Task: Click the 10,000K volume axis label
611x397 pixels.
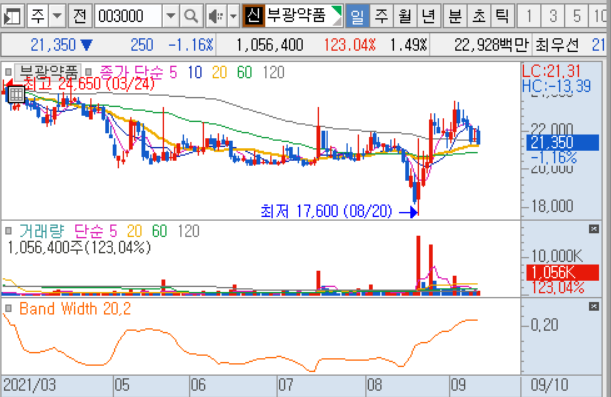Action: pyautogui.click(x=557, y=256)
